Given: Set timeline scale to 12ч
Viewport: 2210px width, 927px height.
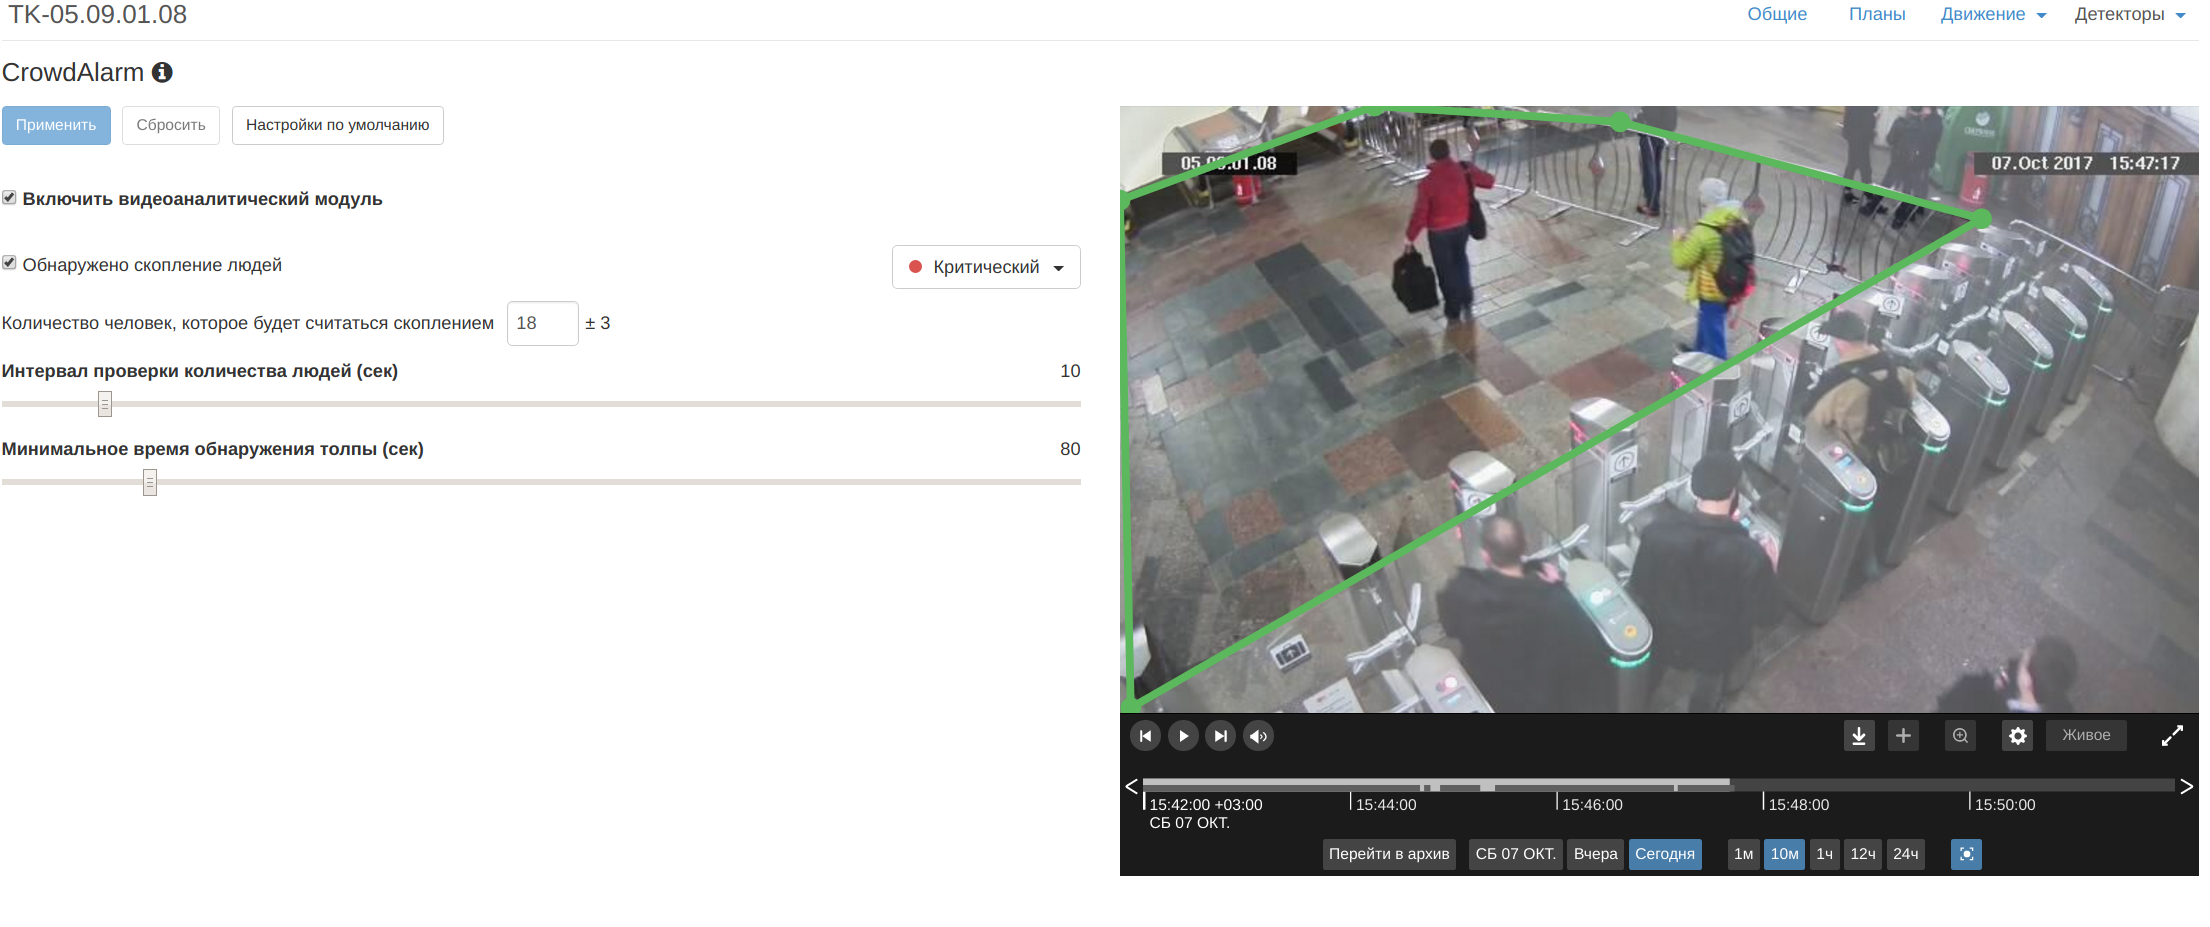Looking at the screenshot, I should (1863, 854).
